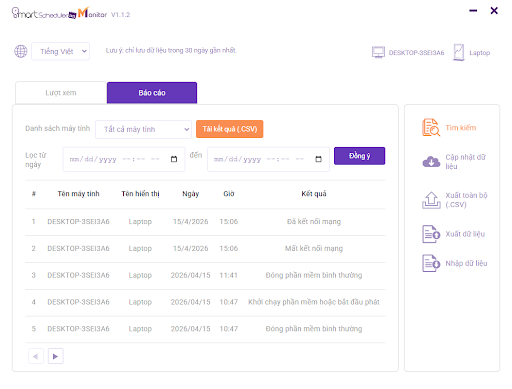The width and height of the screenshot is (512, 389).
Task: Click the laptop chart icon
Action: pyautogui.click(x=459, y=52)
